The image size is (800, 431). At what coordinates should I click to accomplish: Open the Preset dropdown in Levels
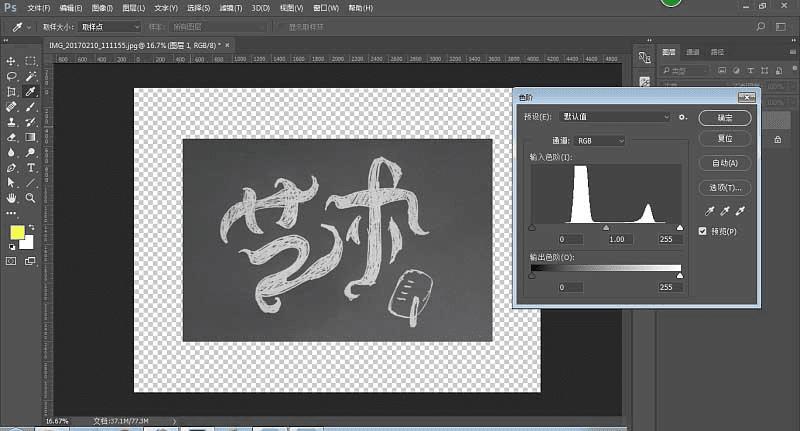[x=615, y=117]
